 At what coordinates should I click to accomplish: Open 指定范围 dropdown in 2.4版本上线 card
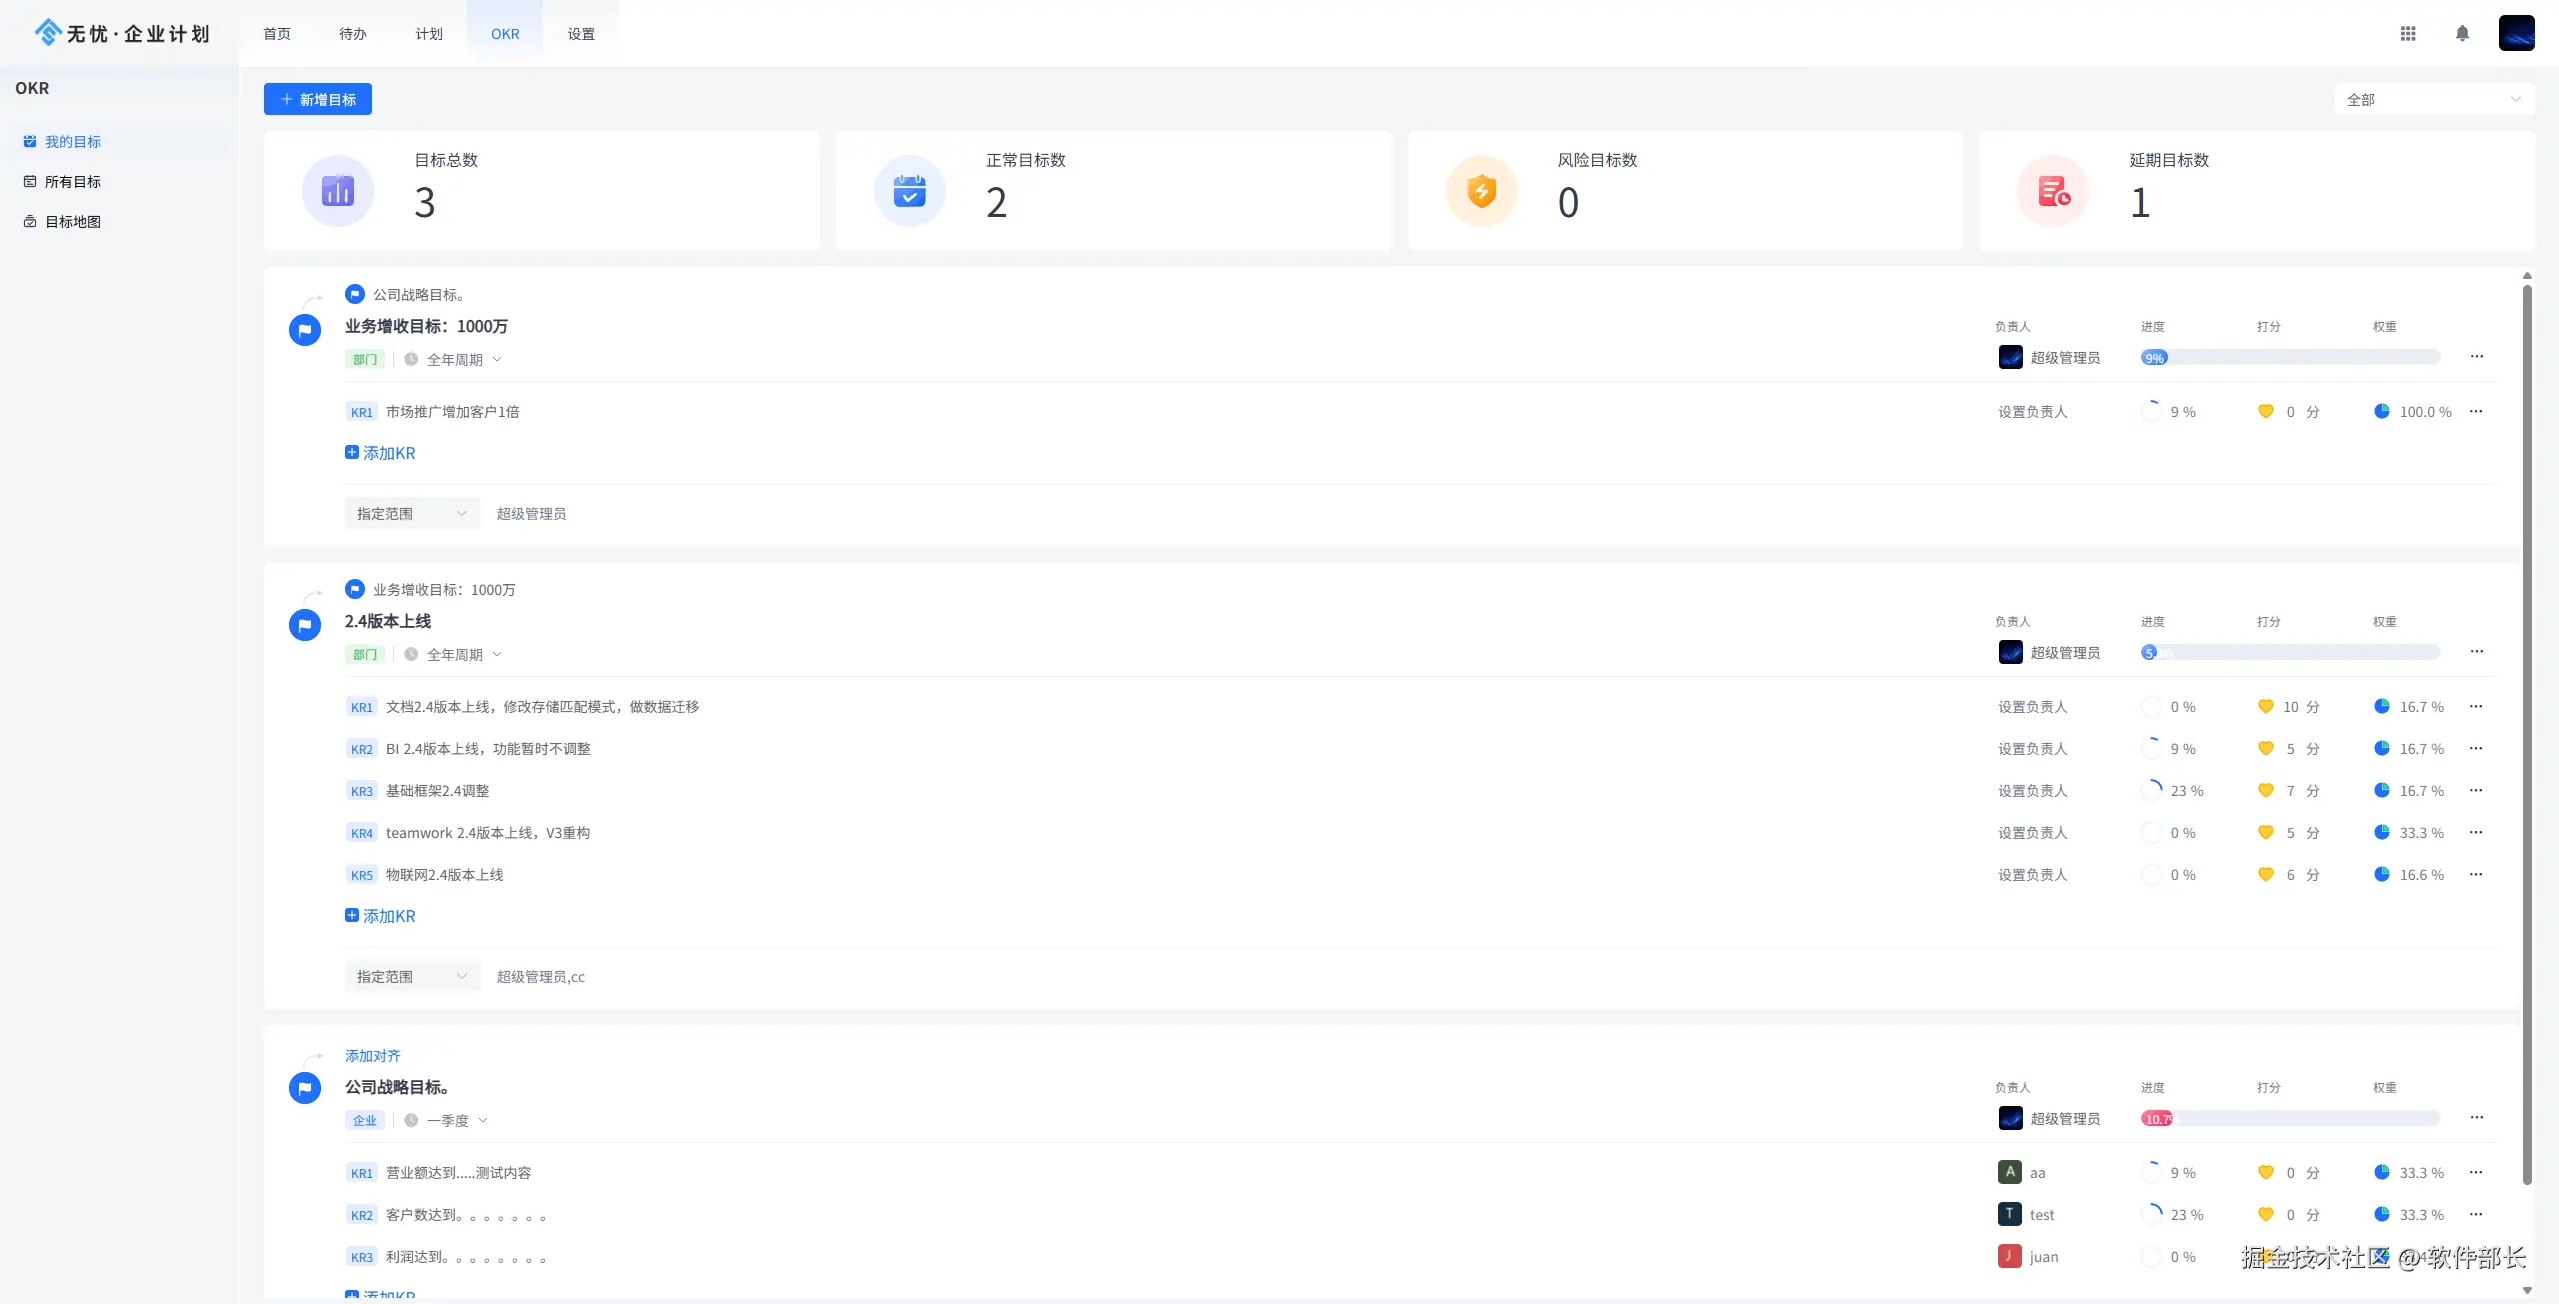pos(411,977)
